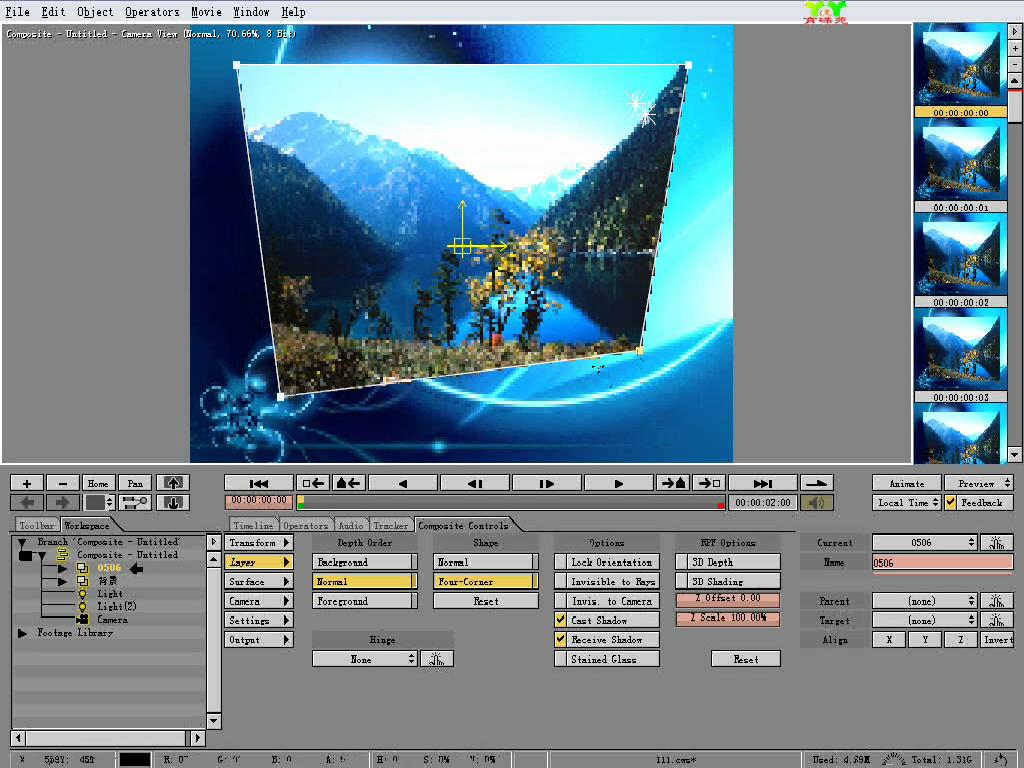Image resolution: width=1024 pixels, height=768 pixels.
Task: Open the Parent (none) dropdown
Action: coord(925,601)
